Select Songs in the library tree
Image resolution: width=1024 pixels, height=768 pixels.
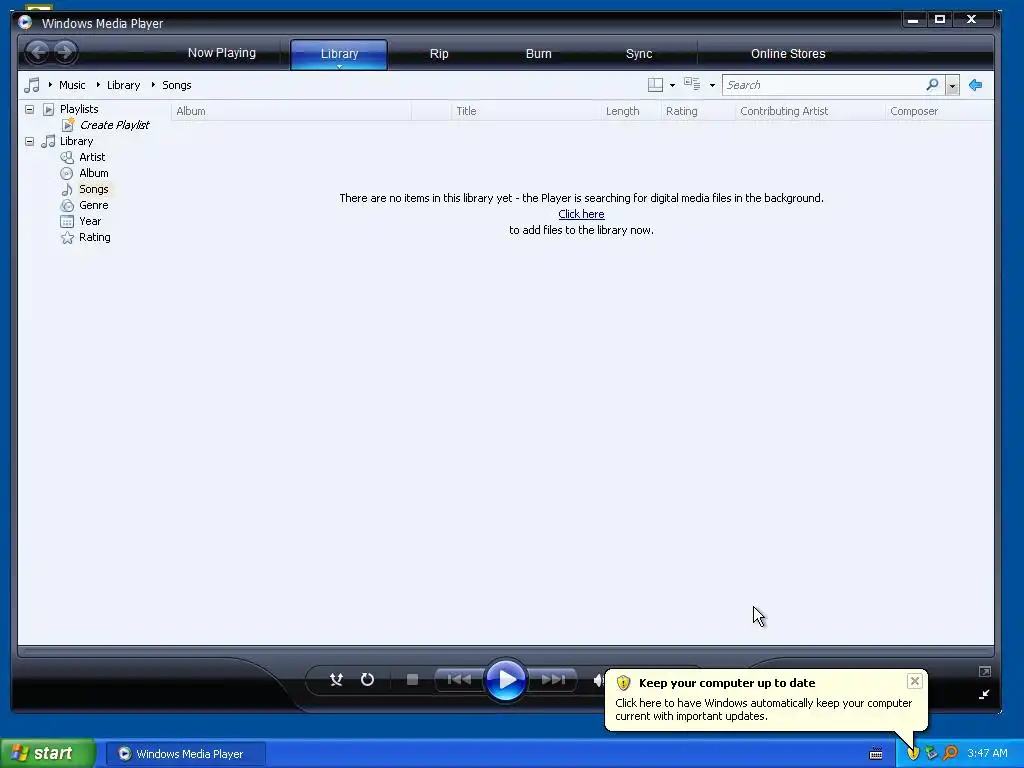[x=93, y=189]
